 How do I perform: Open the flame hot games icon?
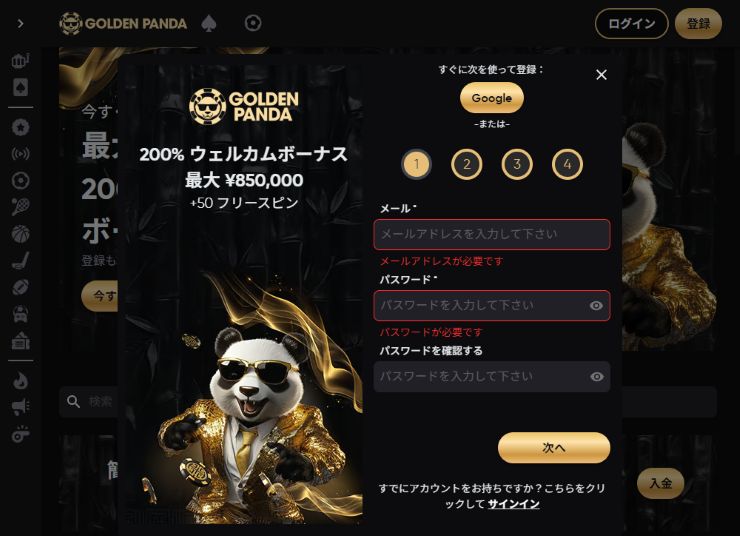(x=21, y=381)
